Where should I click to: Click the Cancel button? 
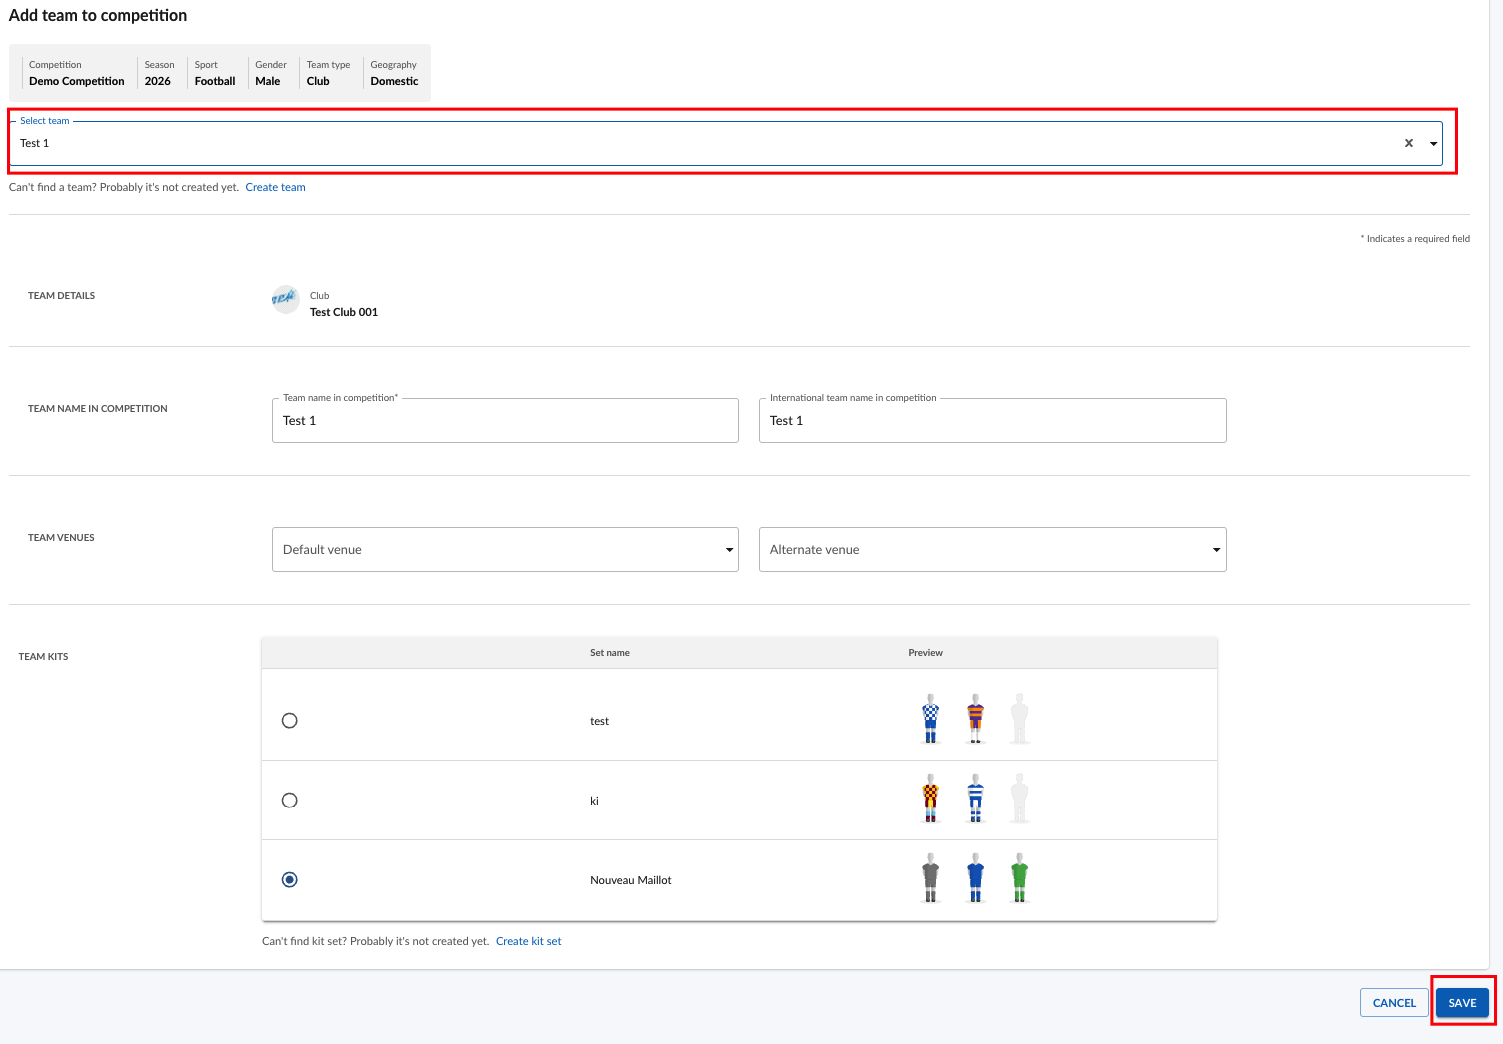click(x=1394, y=1003)
